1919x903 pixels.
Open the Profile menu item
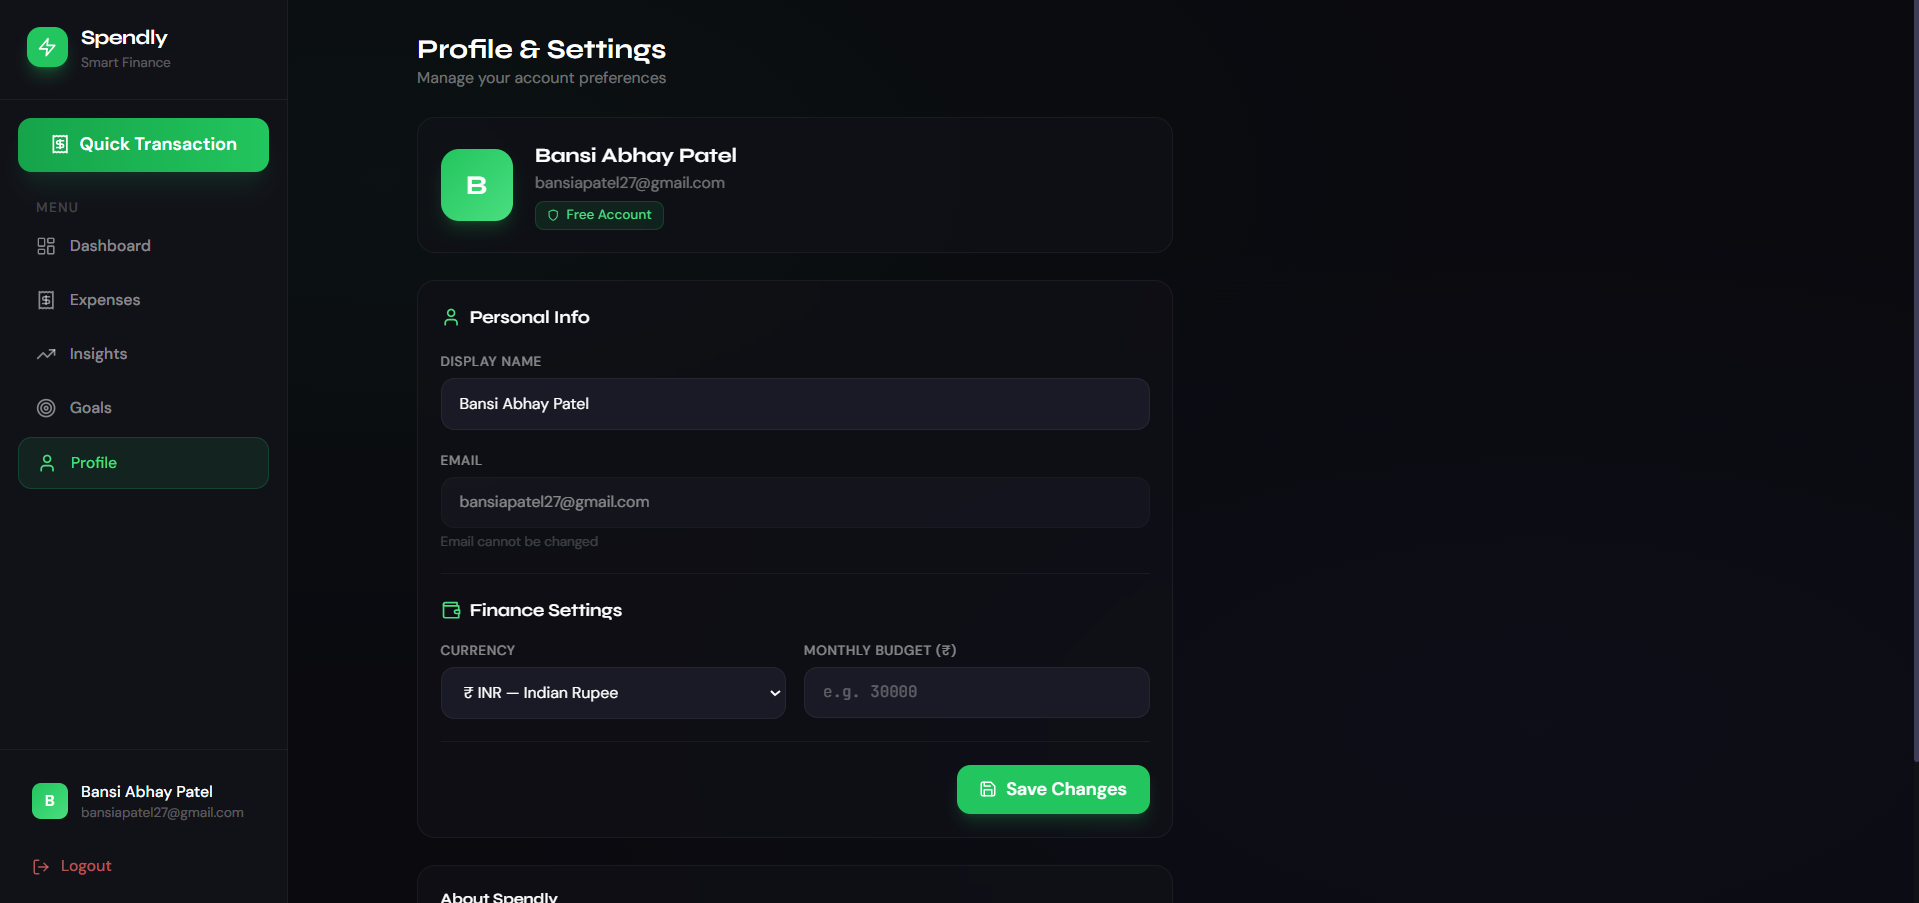(x=143, y=463)
